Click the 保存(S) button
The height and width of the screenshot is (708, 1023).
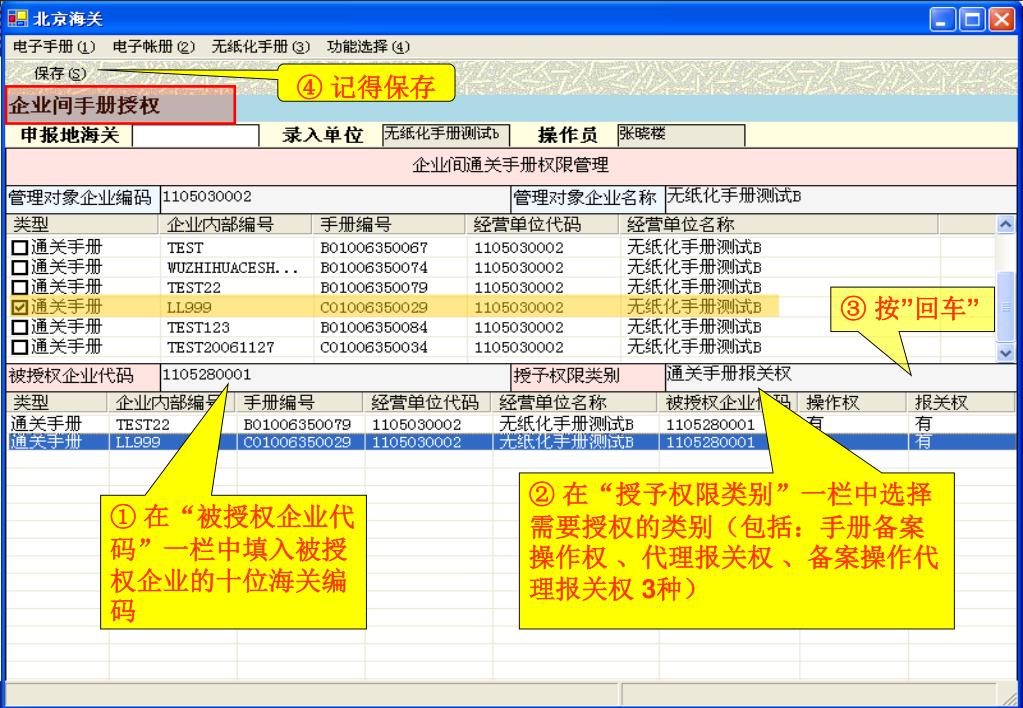click(x=60, y=73)
